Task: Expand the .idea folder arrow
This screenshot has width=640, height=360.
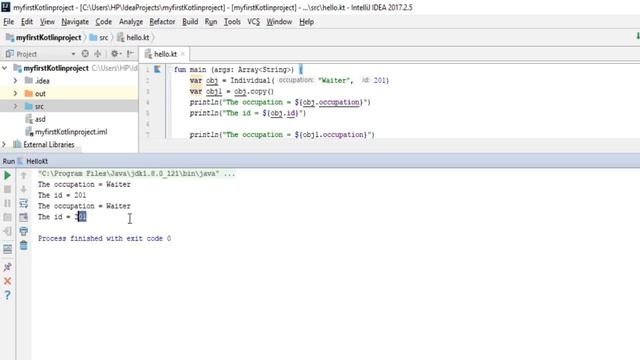Action: [x=16, y=81]
